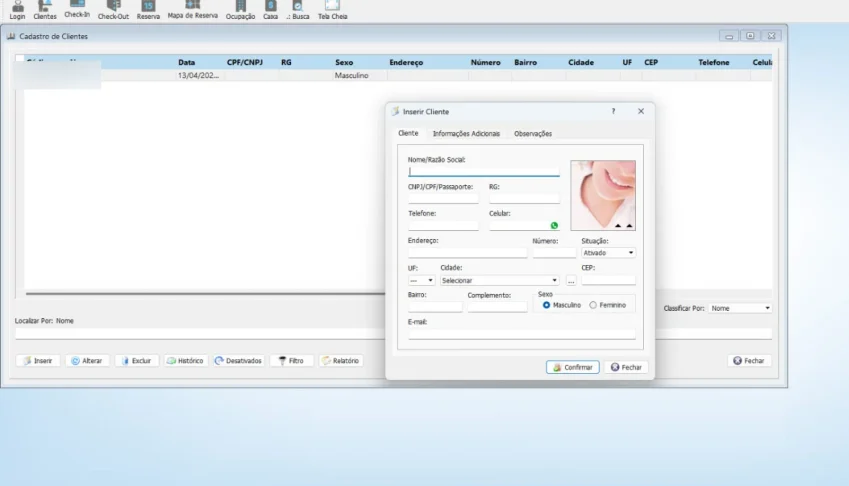Click the client photo thumbnail
The width and height of the screenshot is (849, 486).
pos(603,195)
